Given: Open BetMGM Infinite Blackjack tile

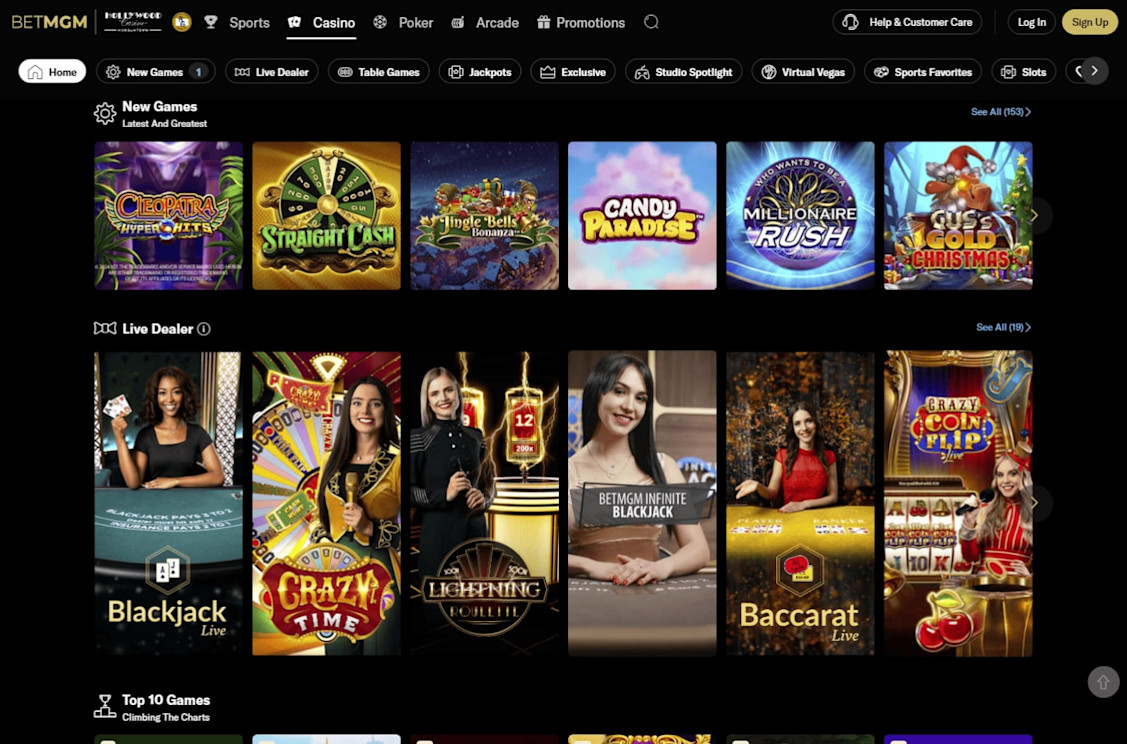Looking at the screenshot, I should [643, 503].
